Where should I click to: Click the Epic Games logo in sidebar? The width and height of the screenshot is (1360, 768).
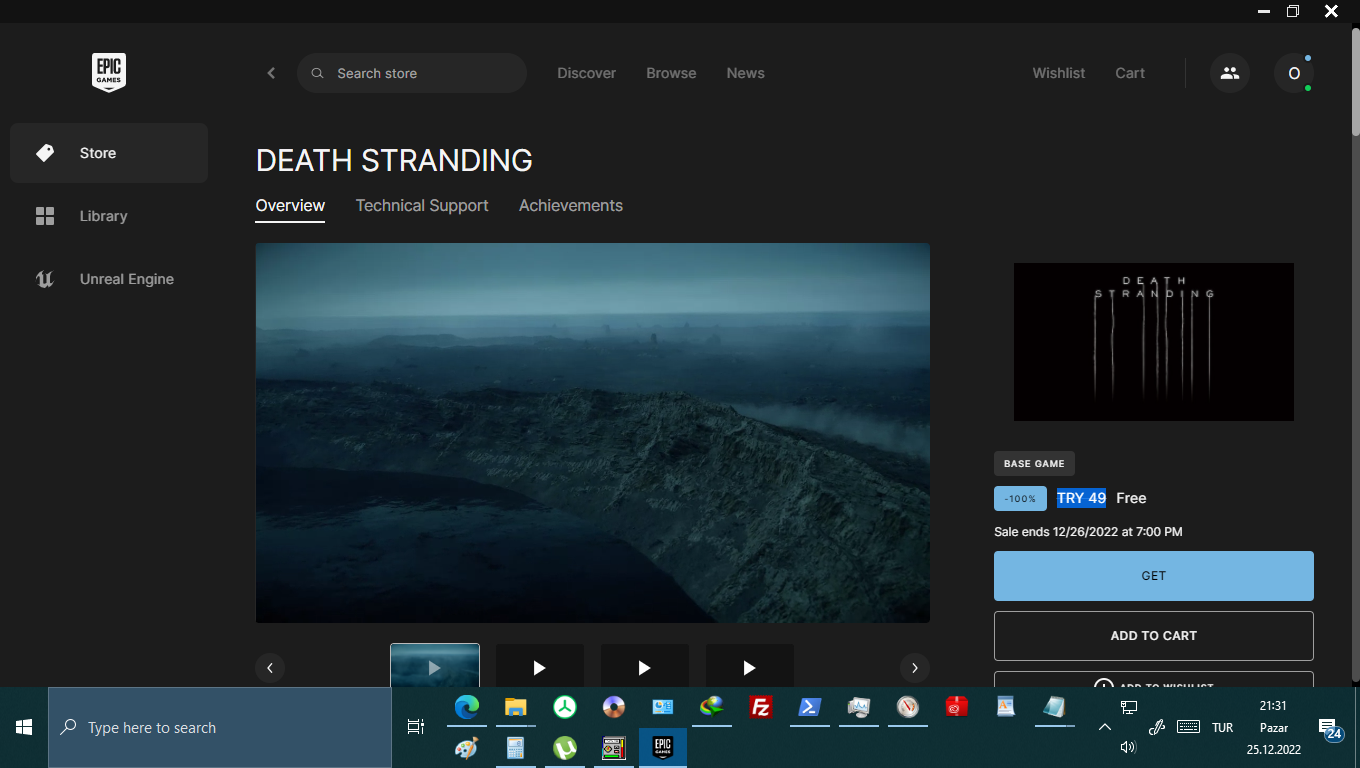click(109, 73)
